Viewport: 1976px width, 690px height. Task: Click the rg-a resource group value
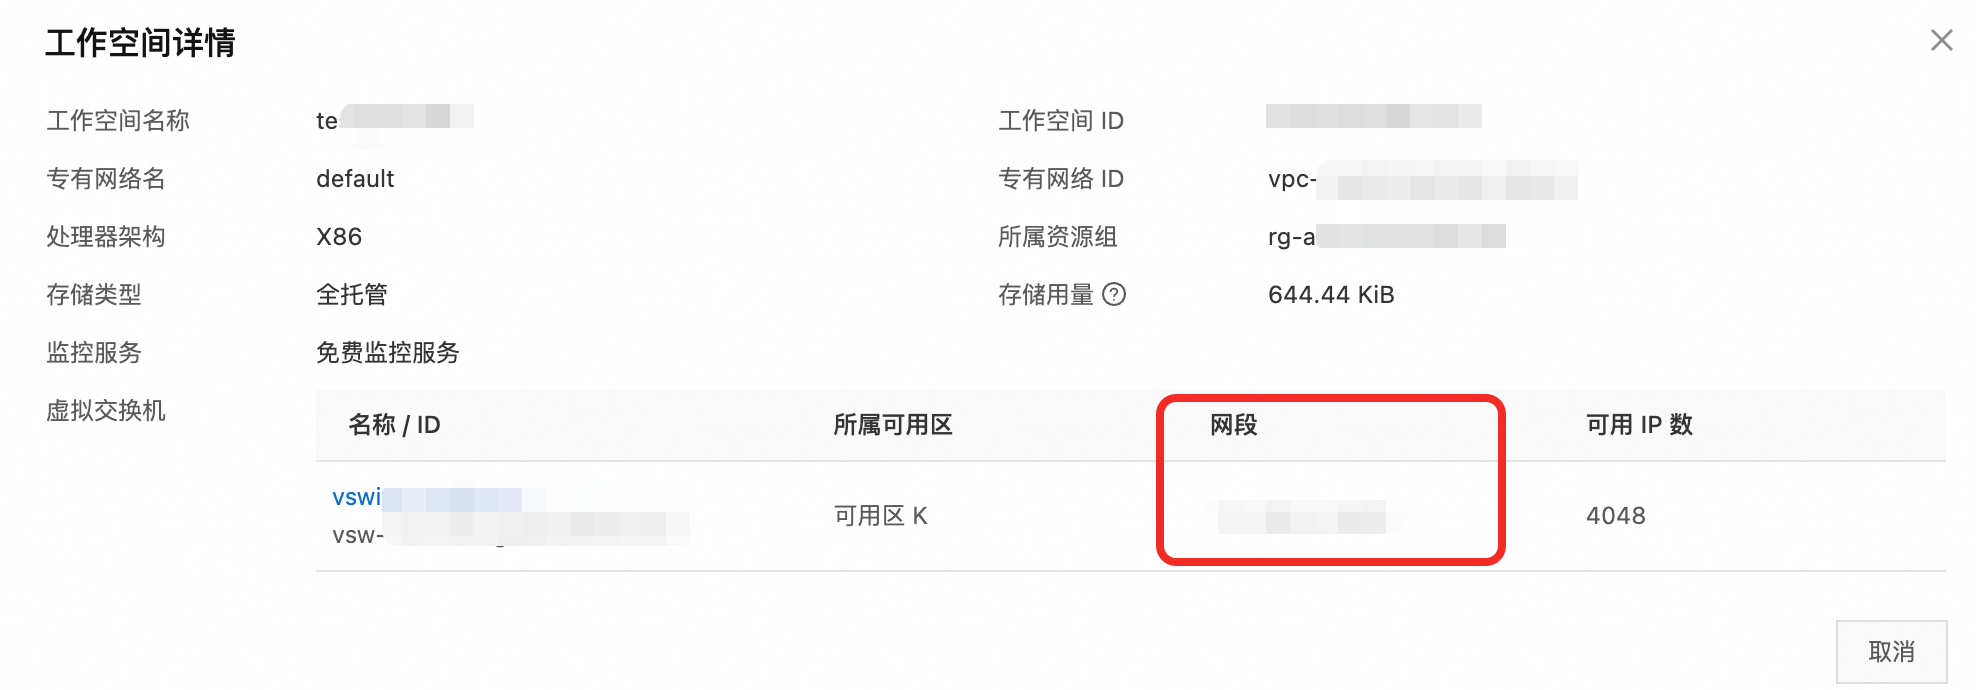[x=1385, y=237]
